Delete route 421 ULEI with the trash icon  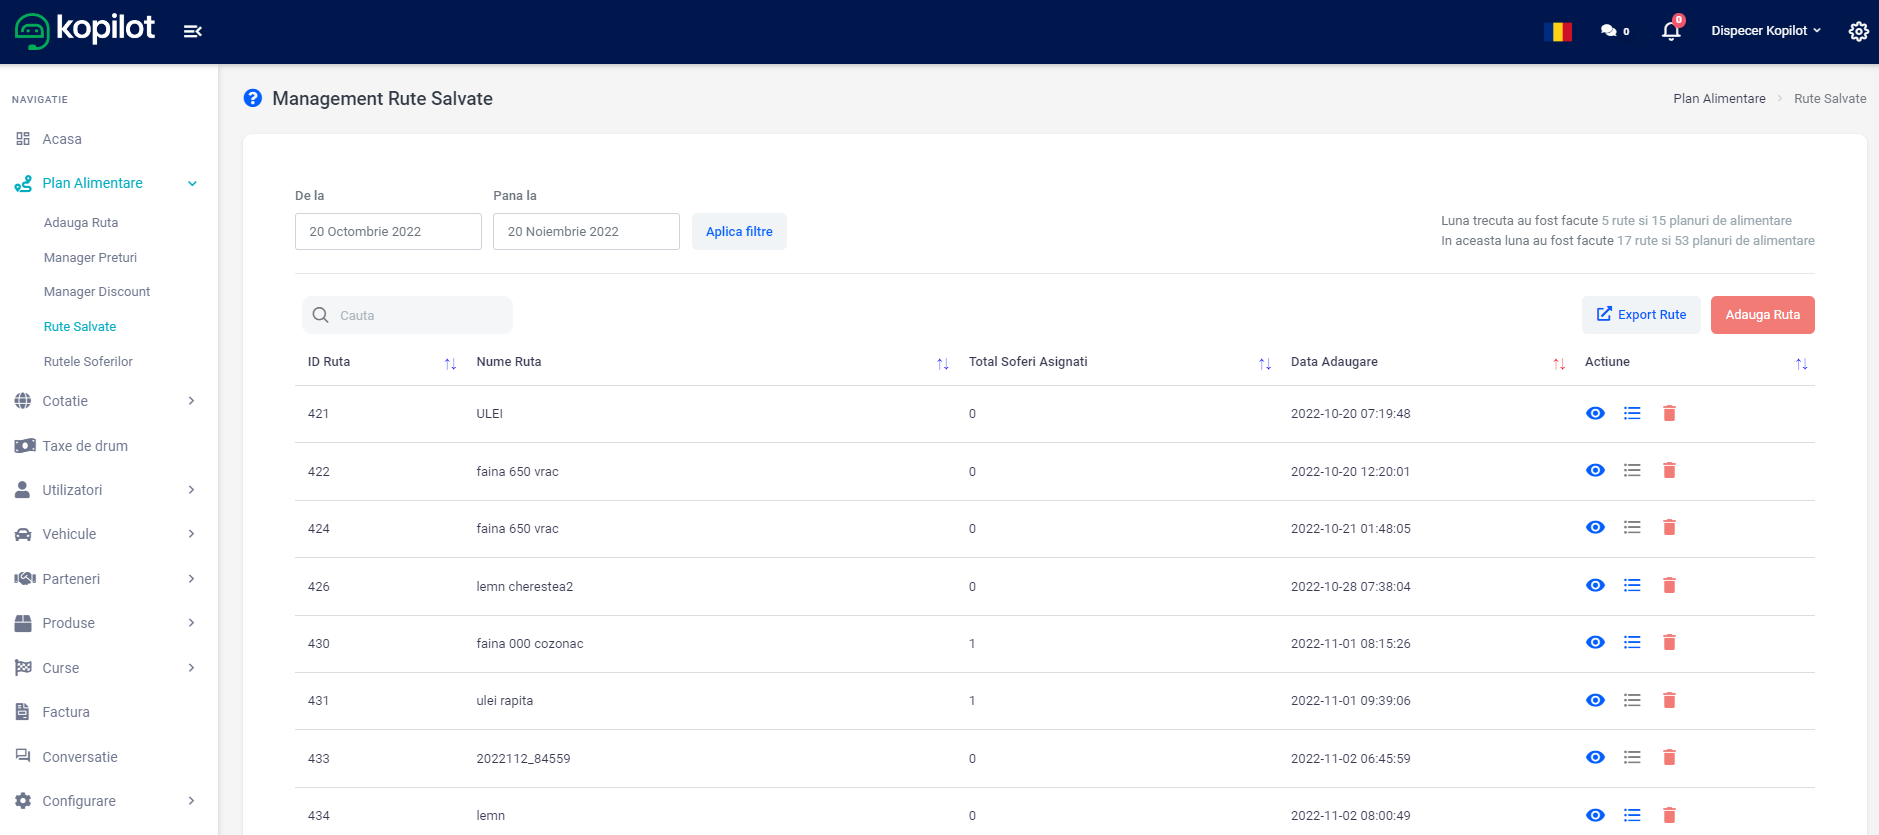tap(1669, 413)
